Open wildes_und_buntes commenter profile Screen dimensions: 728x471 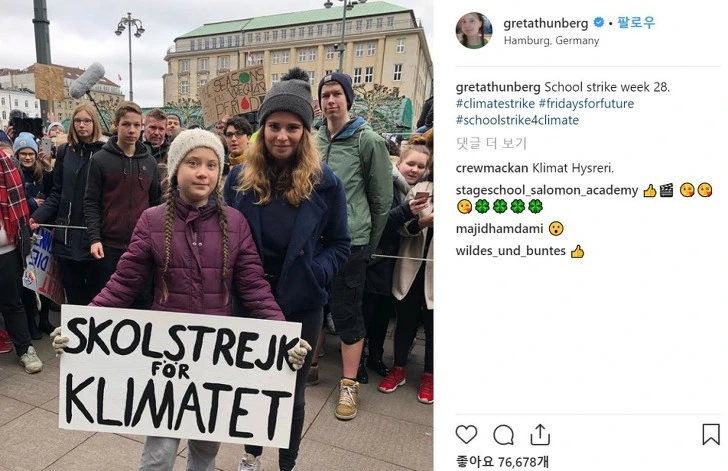[510, 251]
